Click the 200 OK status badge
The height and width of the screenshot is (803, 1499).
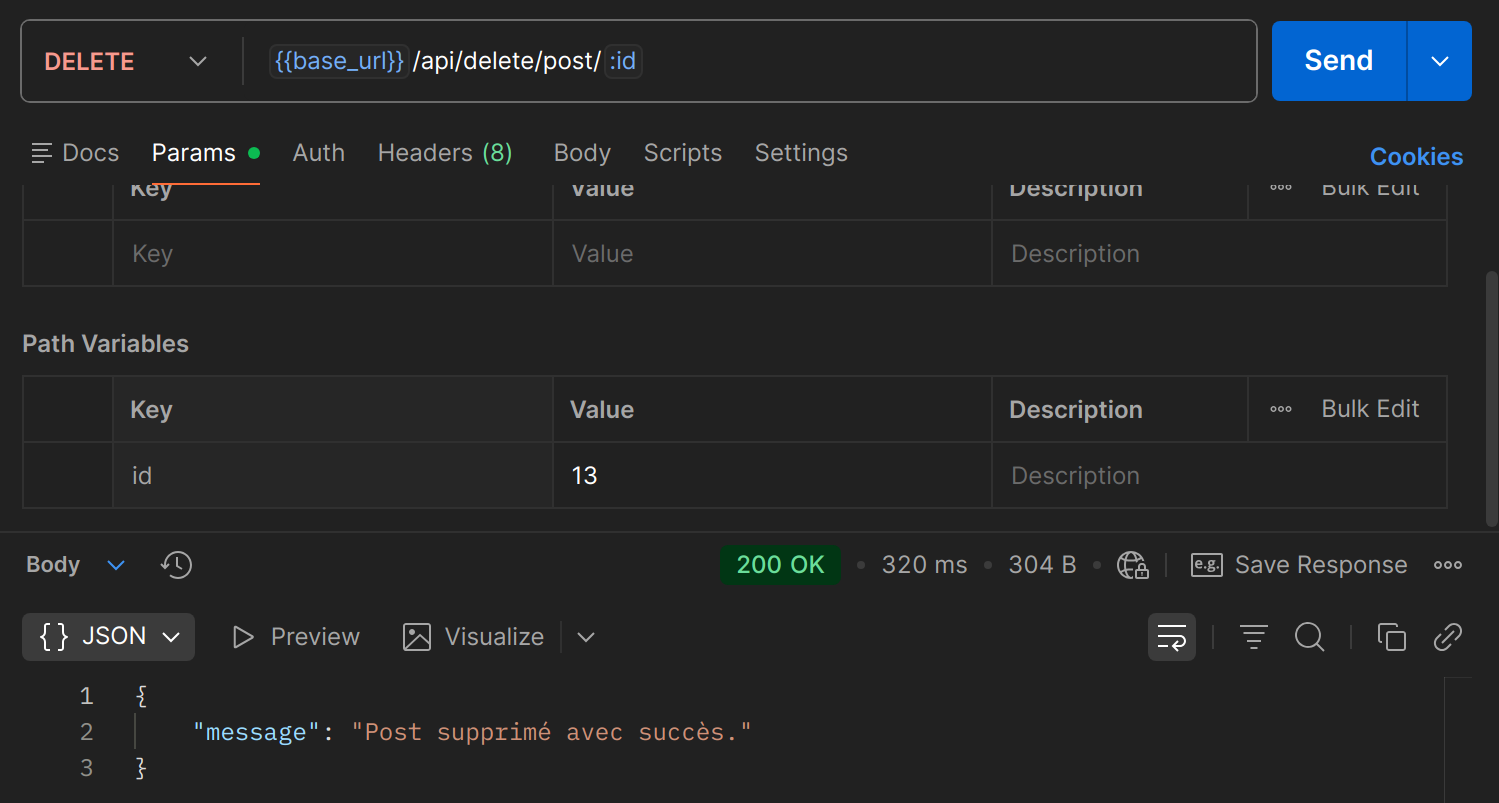(780, 565)
